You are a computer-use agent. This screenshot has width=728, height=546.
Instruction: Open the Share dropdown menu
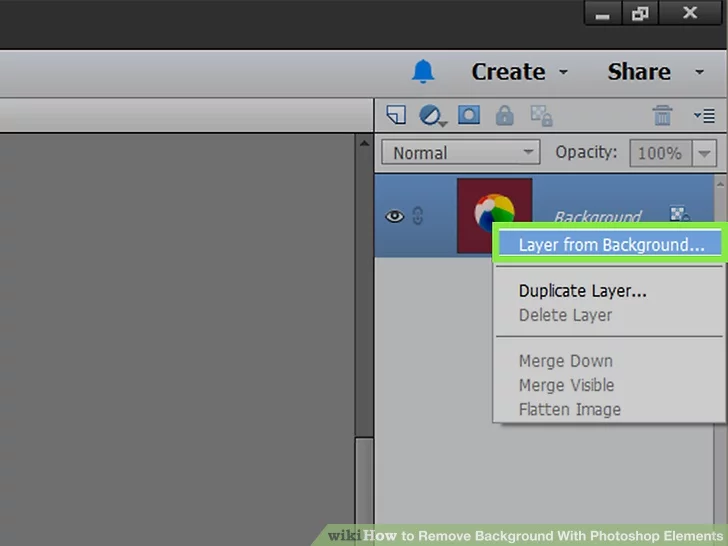point(656,72)
